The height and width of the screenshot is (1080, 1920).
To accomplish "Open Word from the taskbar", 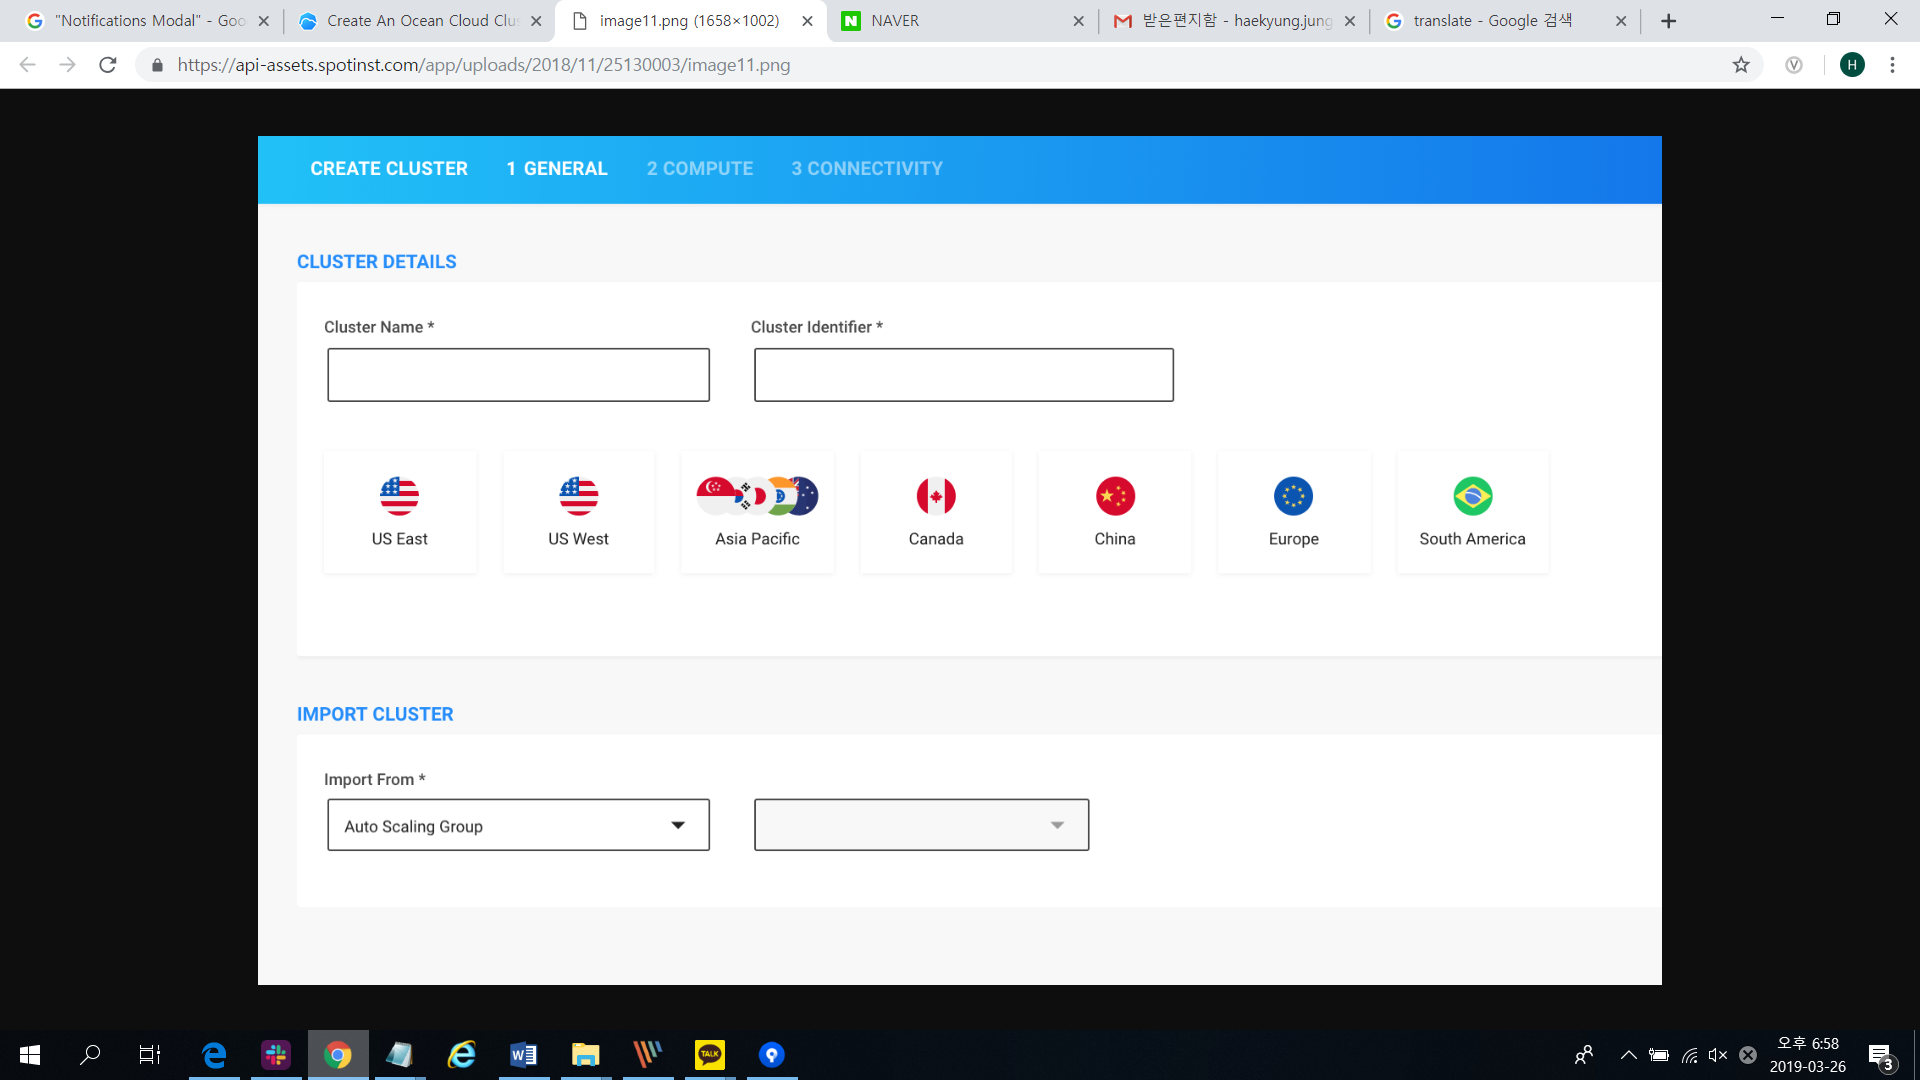I will 523,1054.
